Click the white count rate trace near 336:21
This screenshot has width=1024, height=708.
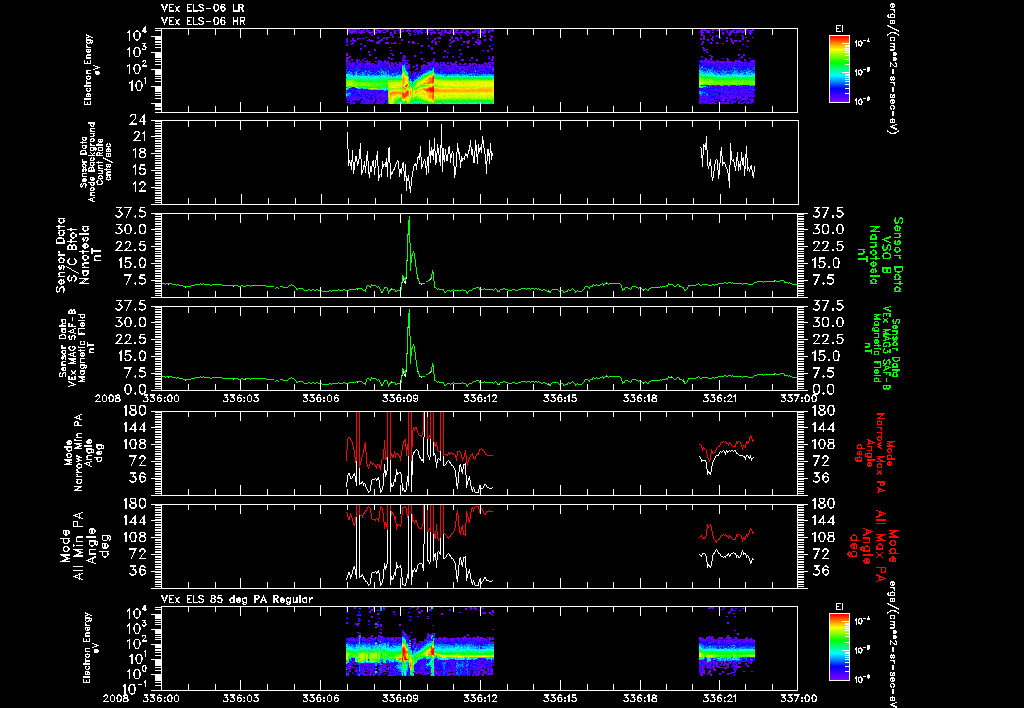(x=727, y=163)
